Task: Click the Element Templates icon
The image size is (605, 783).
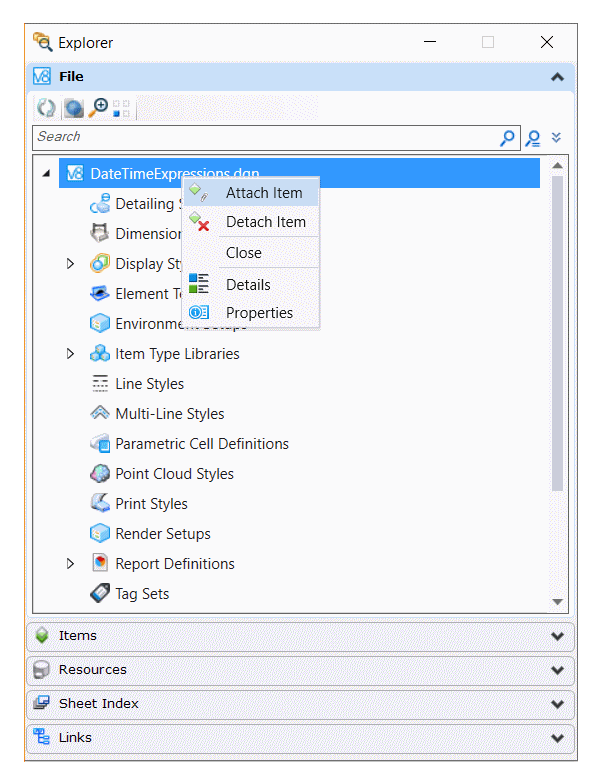Action: click(100, 293)
